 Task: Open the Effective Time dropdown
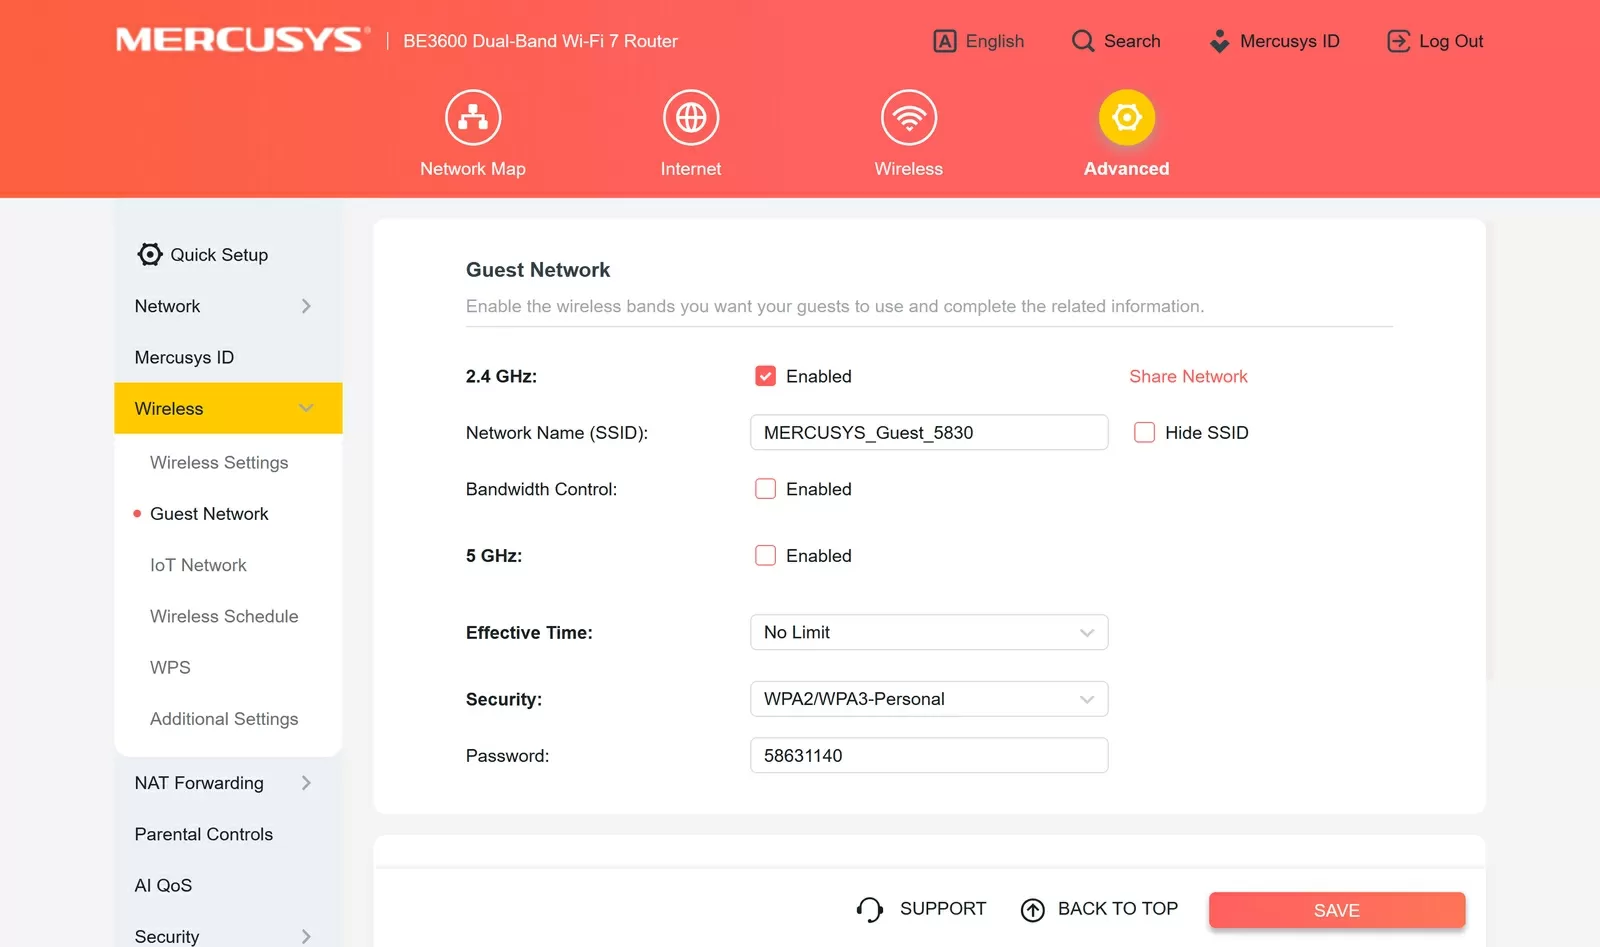pos(929,632)
